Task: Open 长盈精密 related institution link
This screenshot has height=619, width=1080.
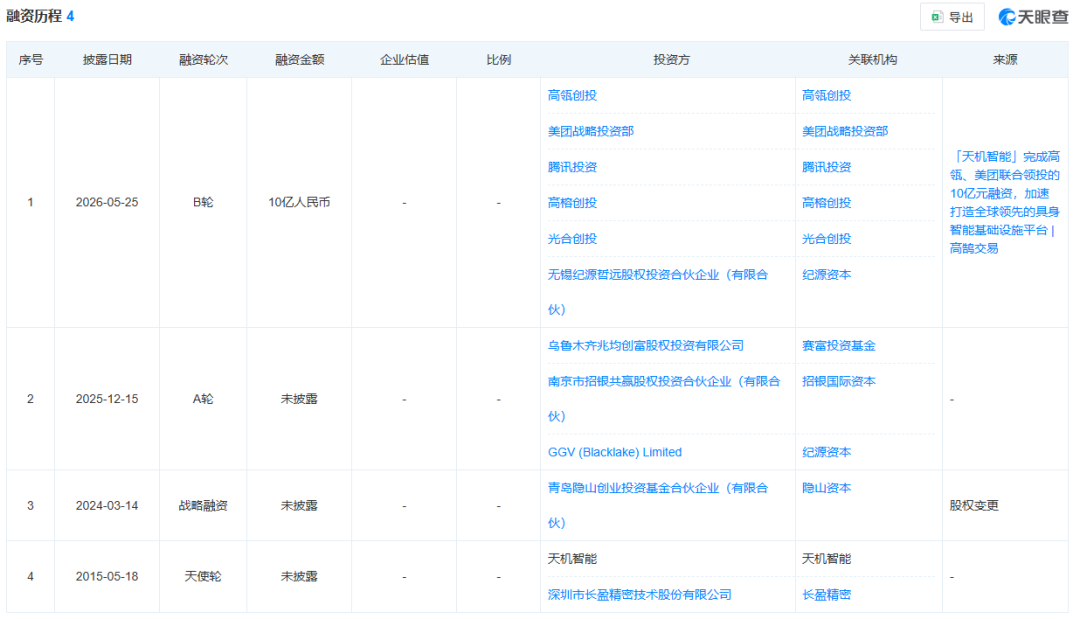Action: pos(826,595)
